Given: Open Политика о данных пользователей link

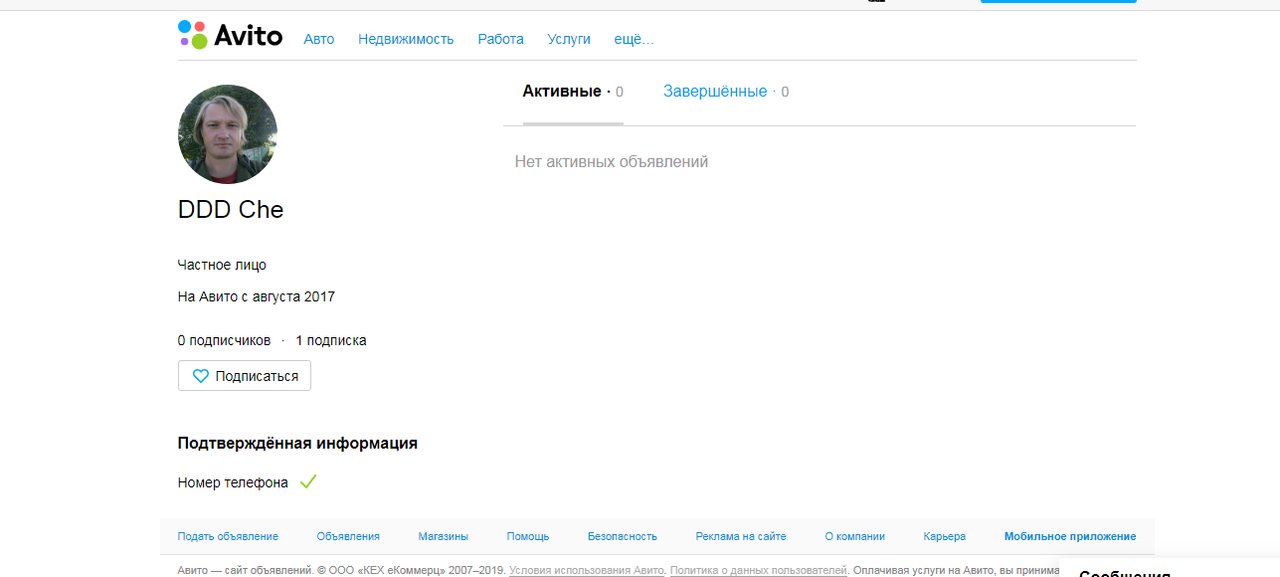Looking at the screenshot, I should pos(759,570).
